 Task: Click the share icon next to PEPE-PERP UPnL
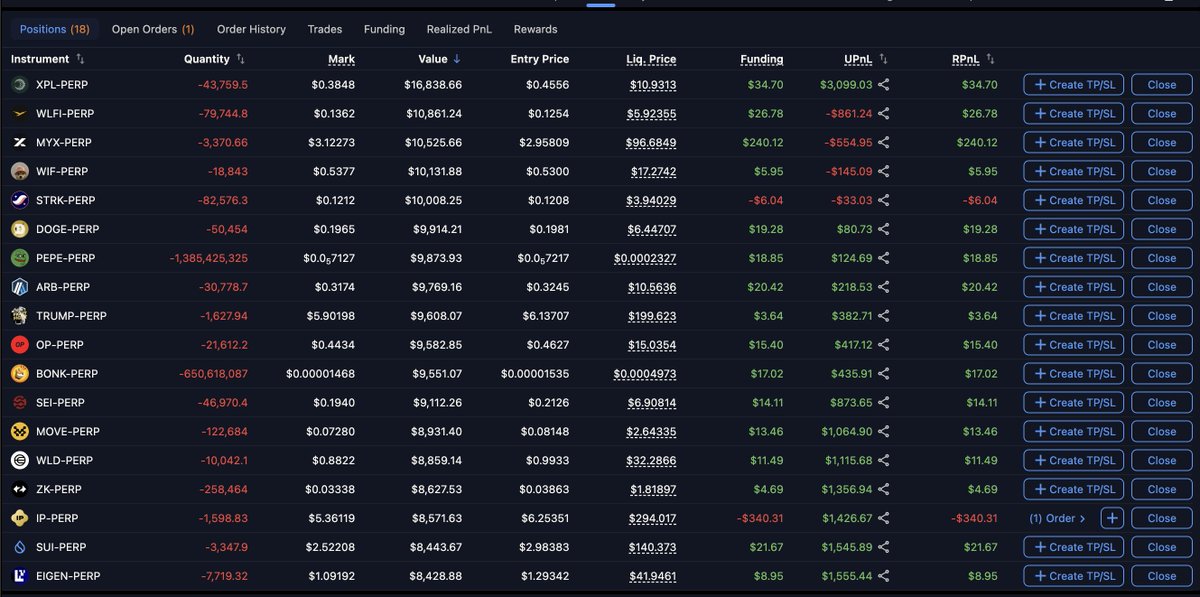(885, 258)
